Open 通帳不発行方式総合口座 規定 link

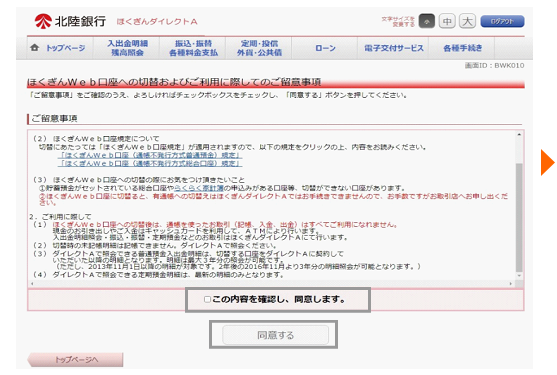tap(150, 163)
